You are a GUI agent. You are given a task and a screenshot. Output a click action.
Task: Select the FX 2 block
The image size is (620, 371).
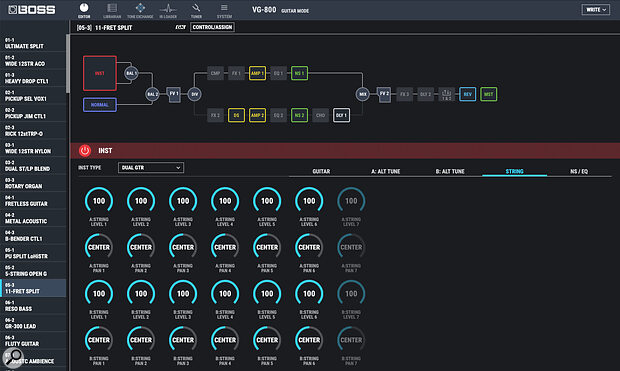[215, 115]
